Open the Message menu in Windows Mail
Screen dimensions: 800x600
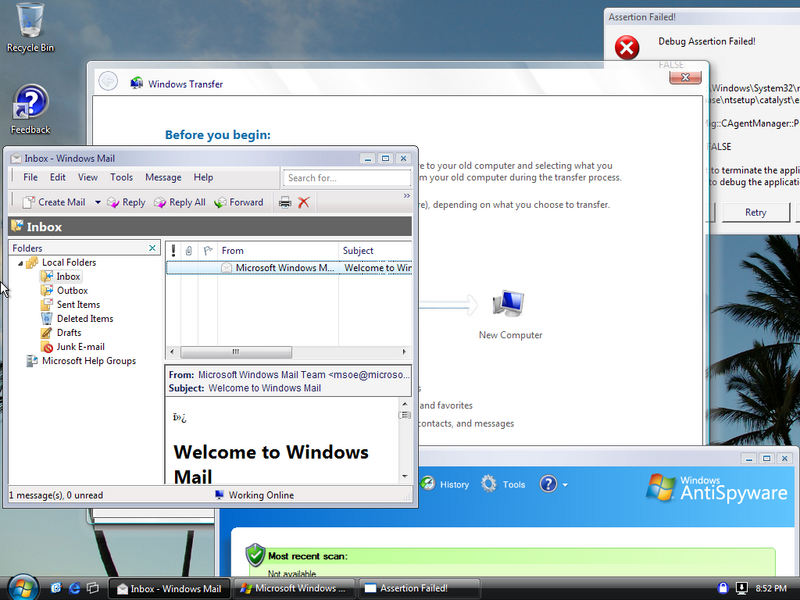point(163,178)
